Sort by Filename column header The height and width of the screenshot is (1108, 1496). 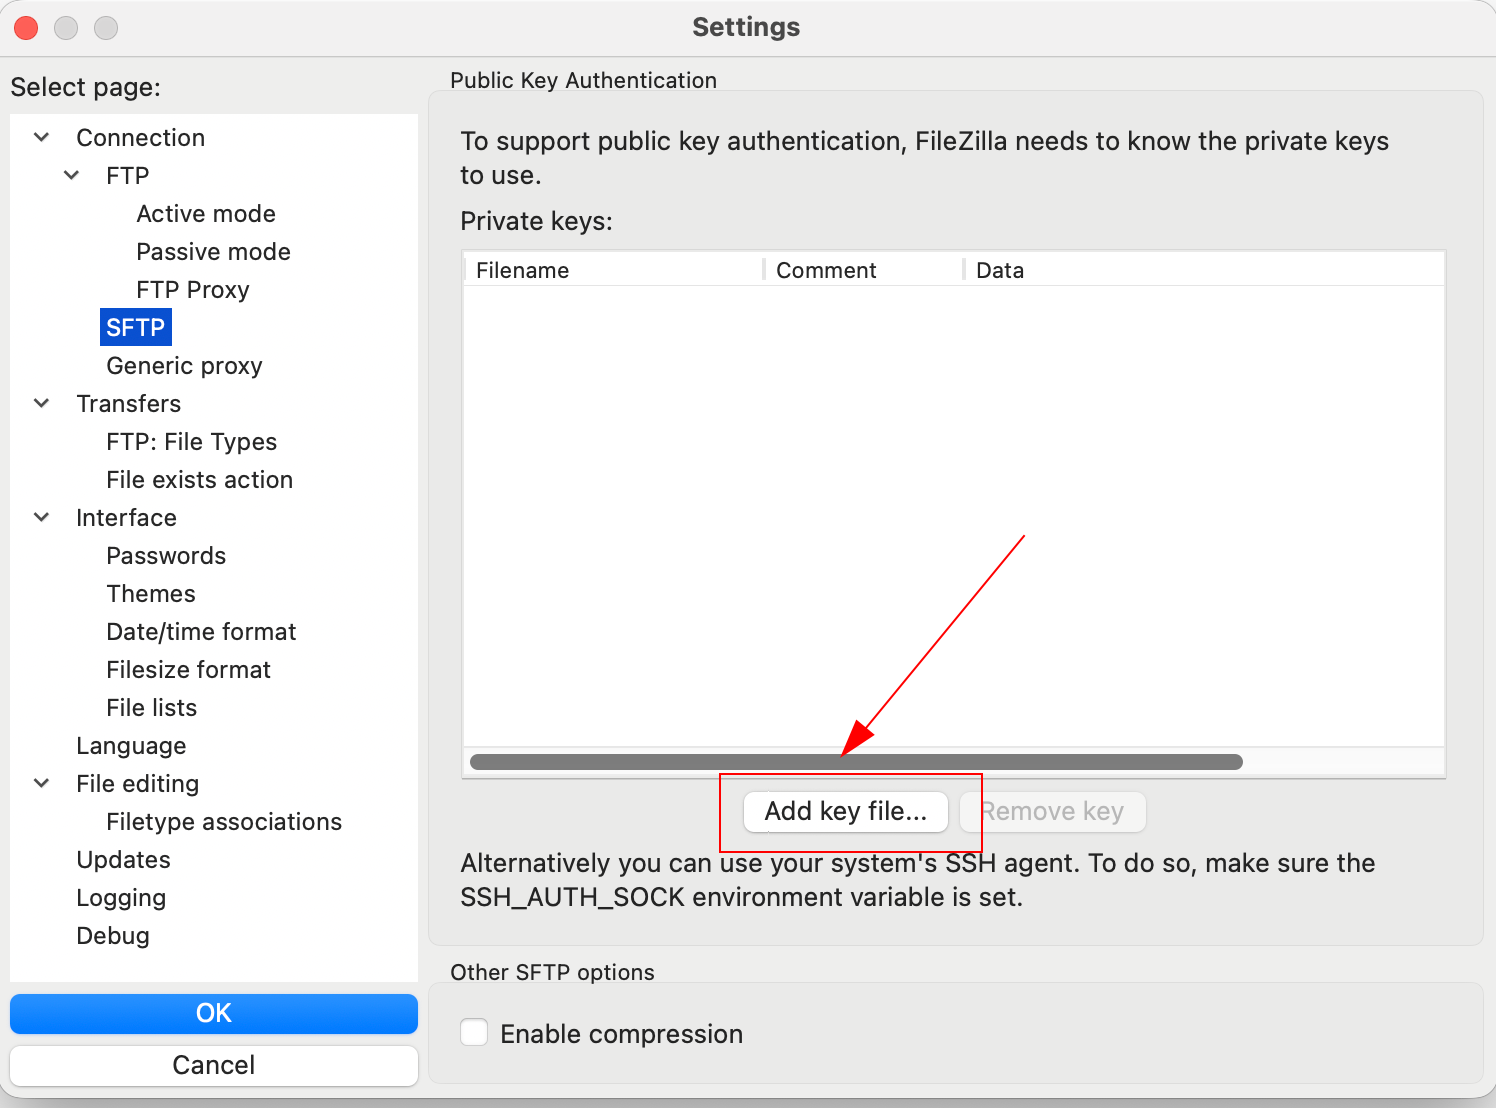click(523, 270)
